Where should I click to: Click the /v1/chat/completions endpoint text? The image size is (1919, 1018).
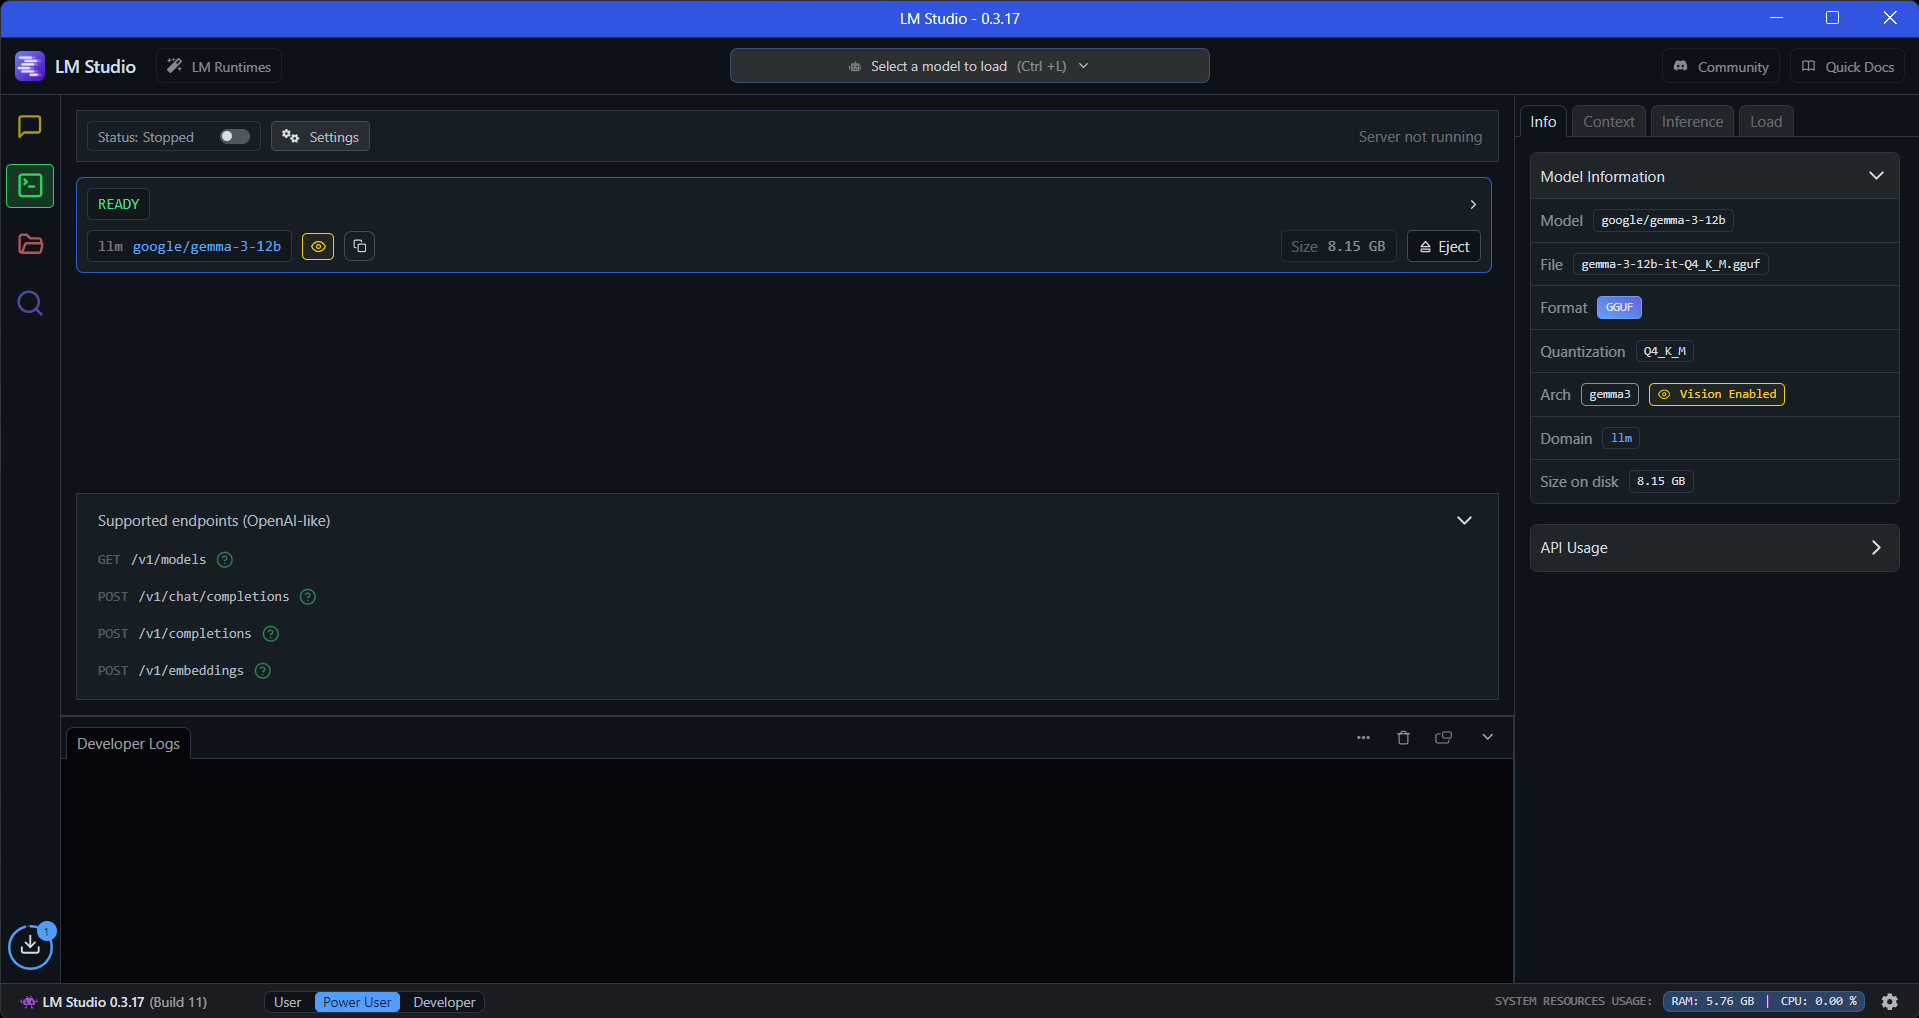pos(214,597)
